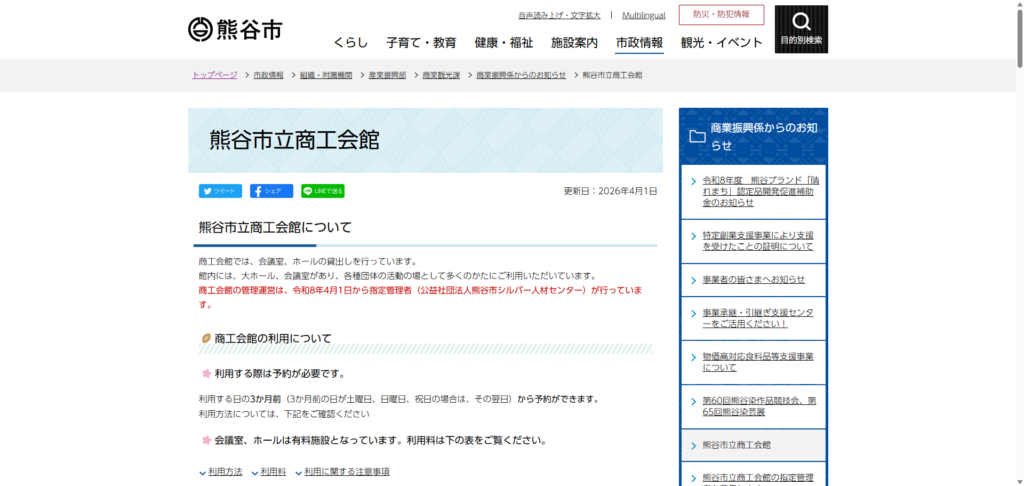Open the 施設案内 menu
The width and height of the screenshot is (1024, 486).
click(x=574, y=43)
